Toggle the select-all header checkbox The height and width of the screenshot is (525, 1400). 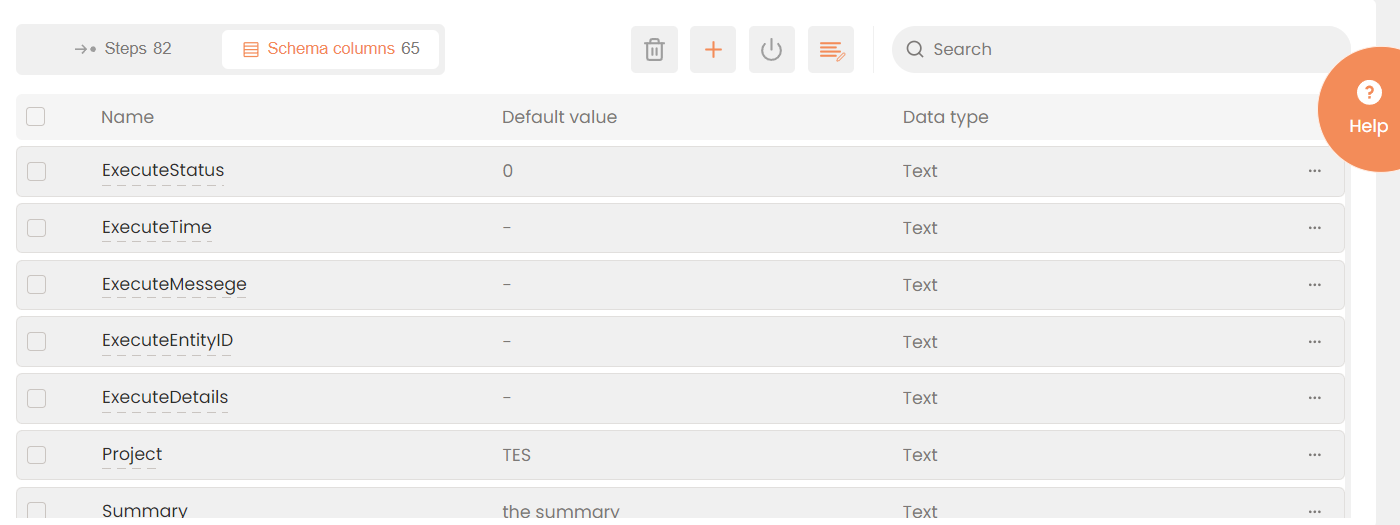[36, 117]
